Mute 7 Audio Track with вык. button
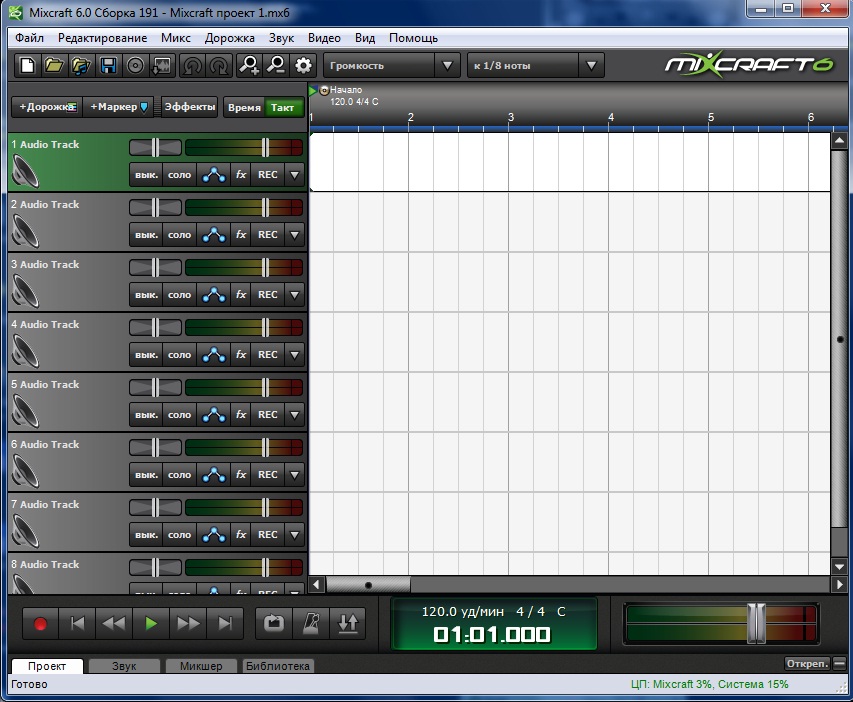This screenshot has width=853, height=702. (x=146, y=535)
